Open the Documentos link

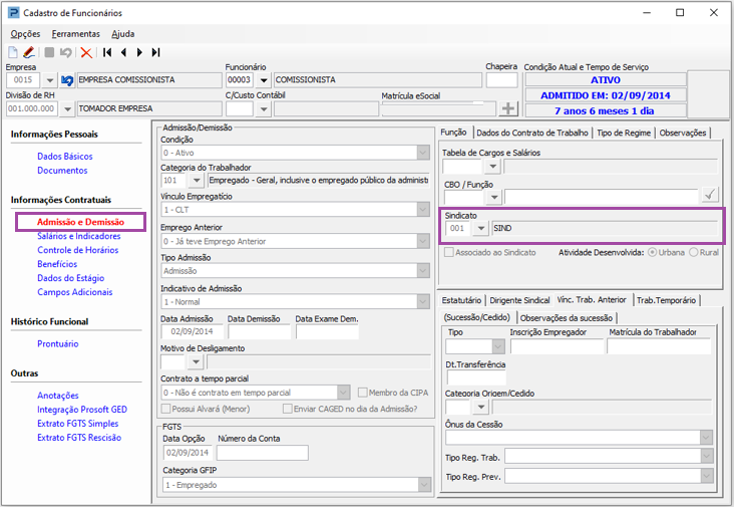pos(62,170)
